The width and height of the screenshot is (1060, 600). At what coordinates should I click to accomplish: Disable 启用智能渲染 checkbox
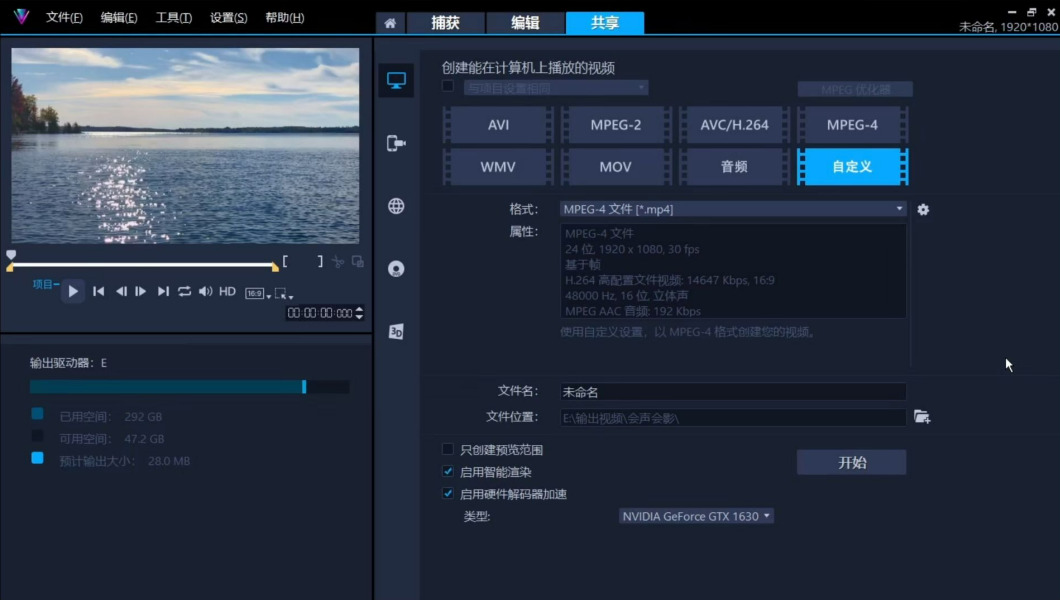tap(448, 472)
